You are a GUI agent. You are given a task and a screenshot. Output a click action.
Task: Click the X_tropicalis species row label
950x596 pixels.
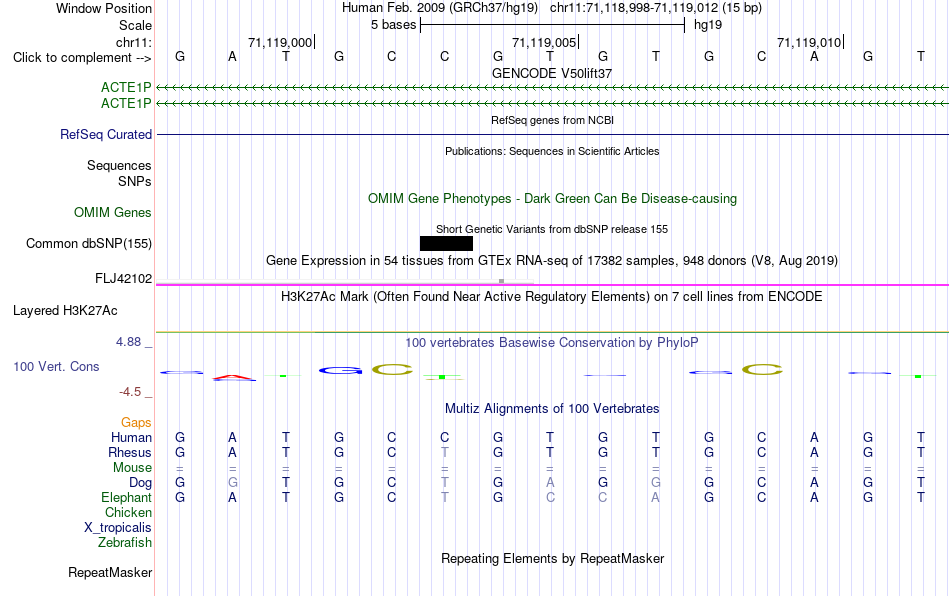tap(118, 528)
